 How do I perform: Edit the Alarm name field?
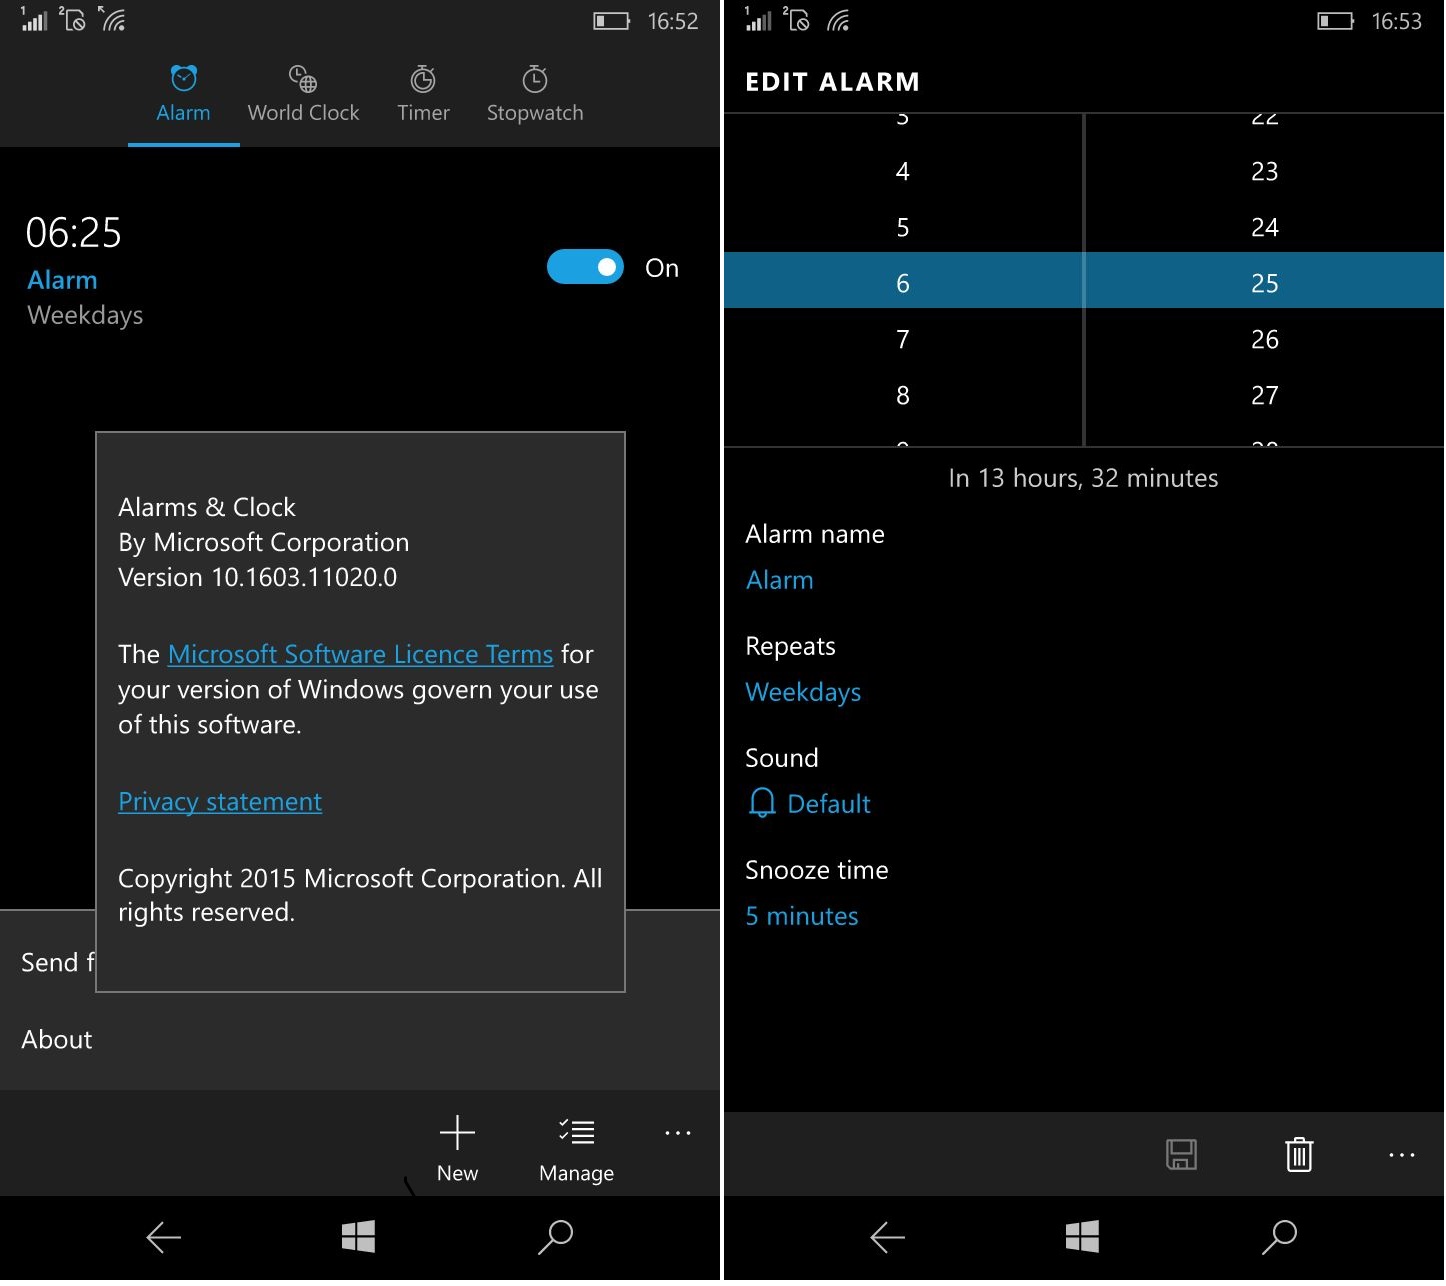pyautogui.click(x=780, y=580)
